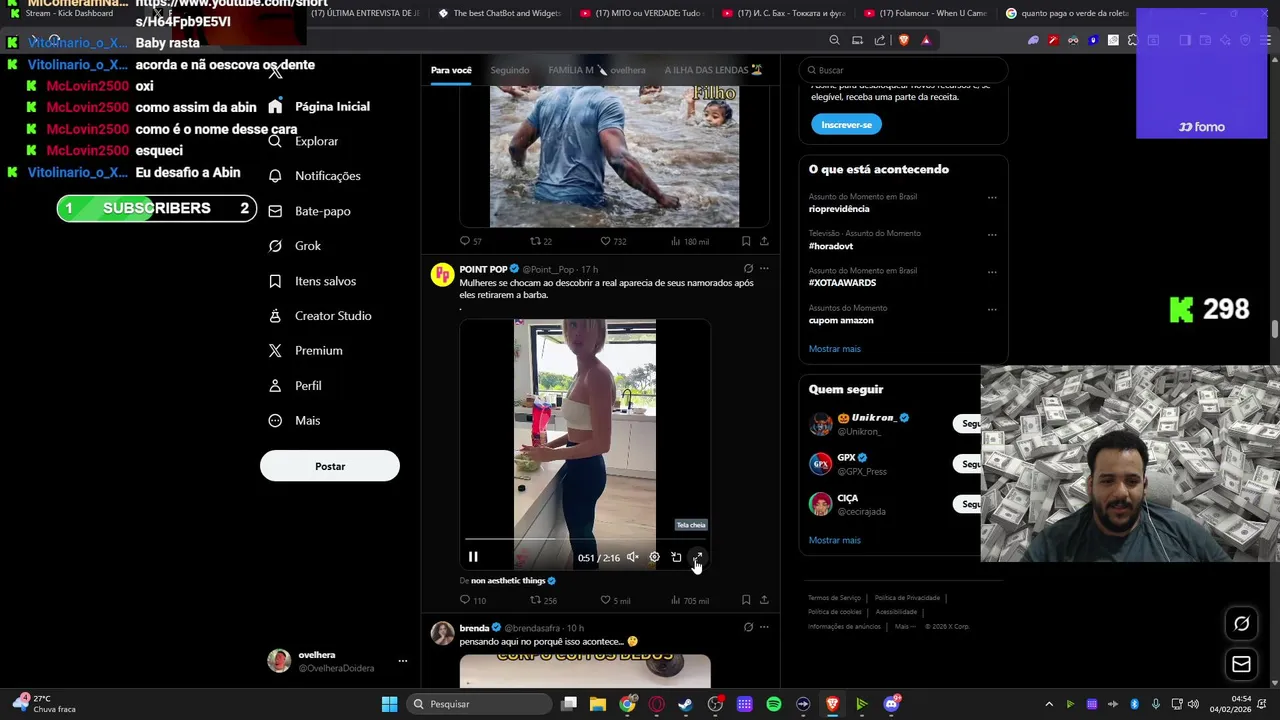The width and height of the screenshot is (1280, 720).
Task: Open brenda post more options
Action: tap(764, 628)
